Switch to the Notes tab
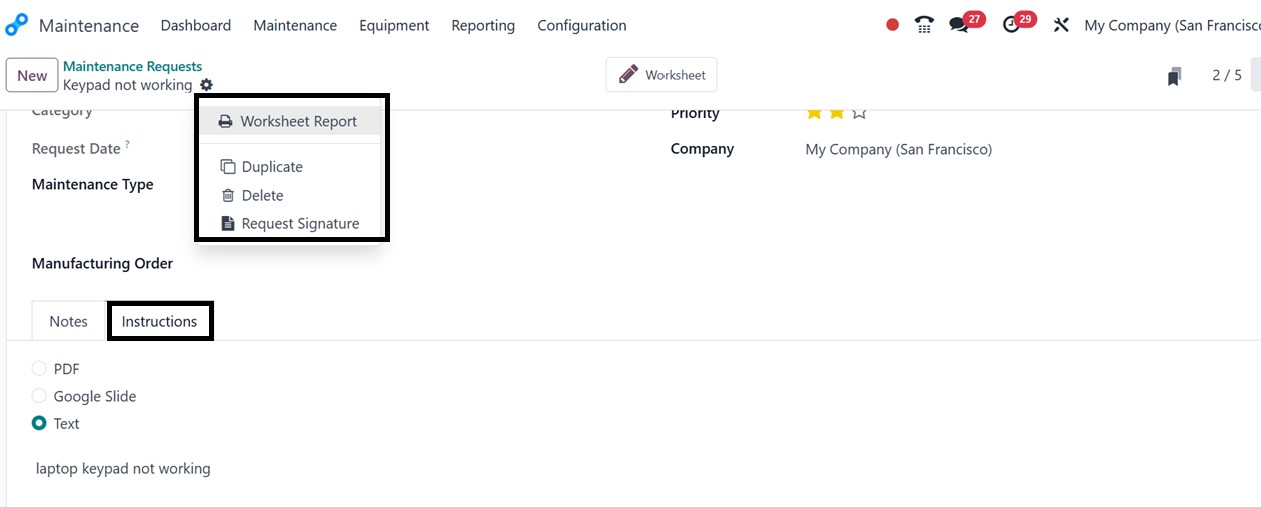The width and height of the screenshot is (1261, 507). point(68,321)
